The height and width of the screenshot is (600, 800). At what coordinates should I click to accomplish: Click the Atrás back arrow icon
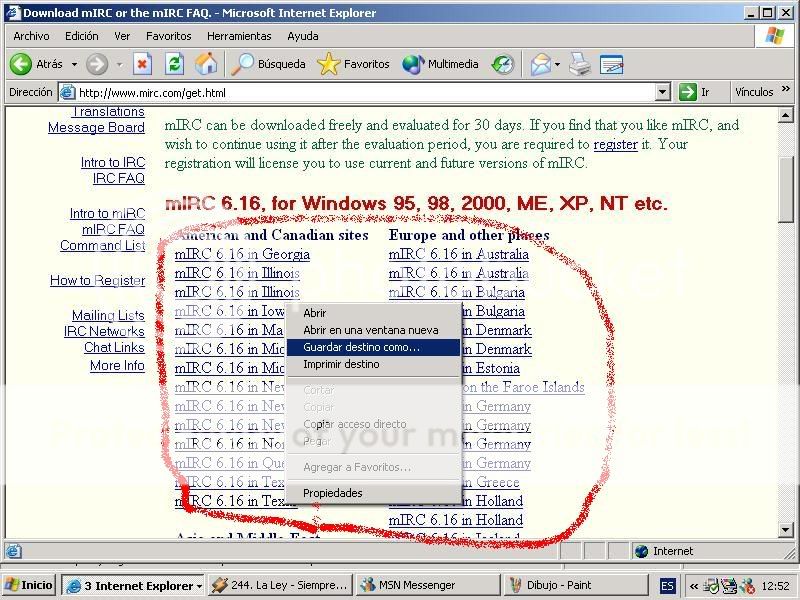click(21, 64)
